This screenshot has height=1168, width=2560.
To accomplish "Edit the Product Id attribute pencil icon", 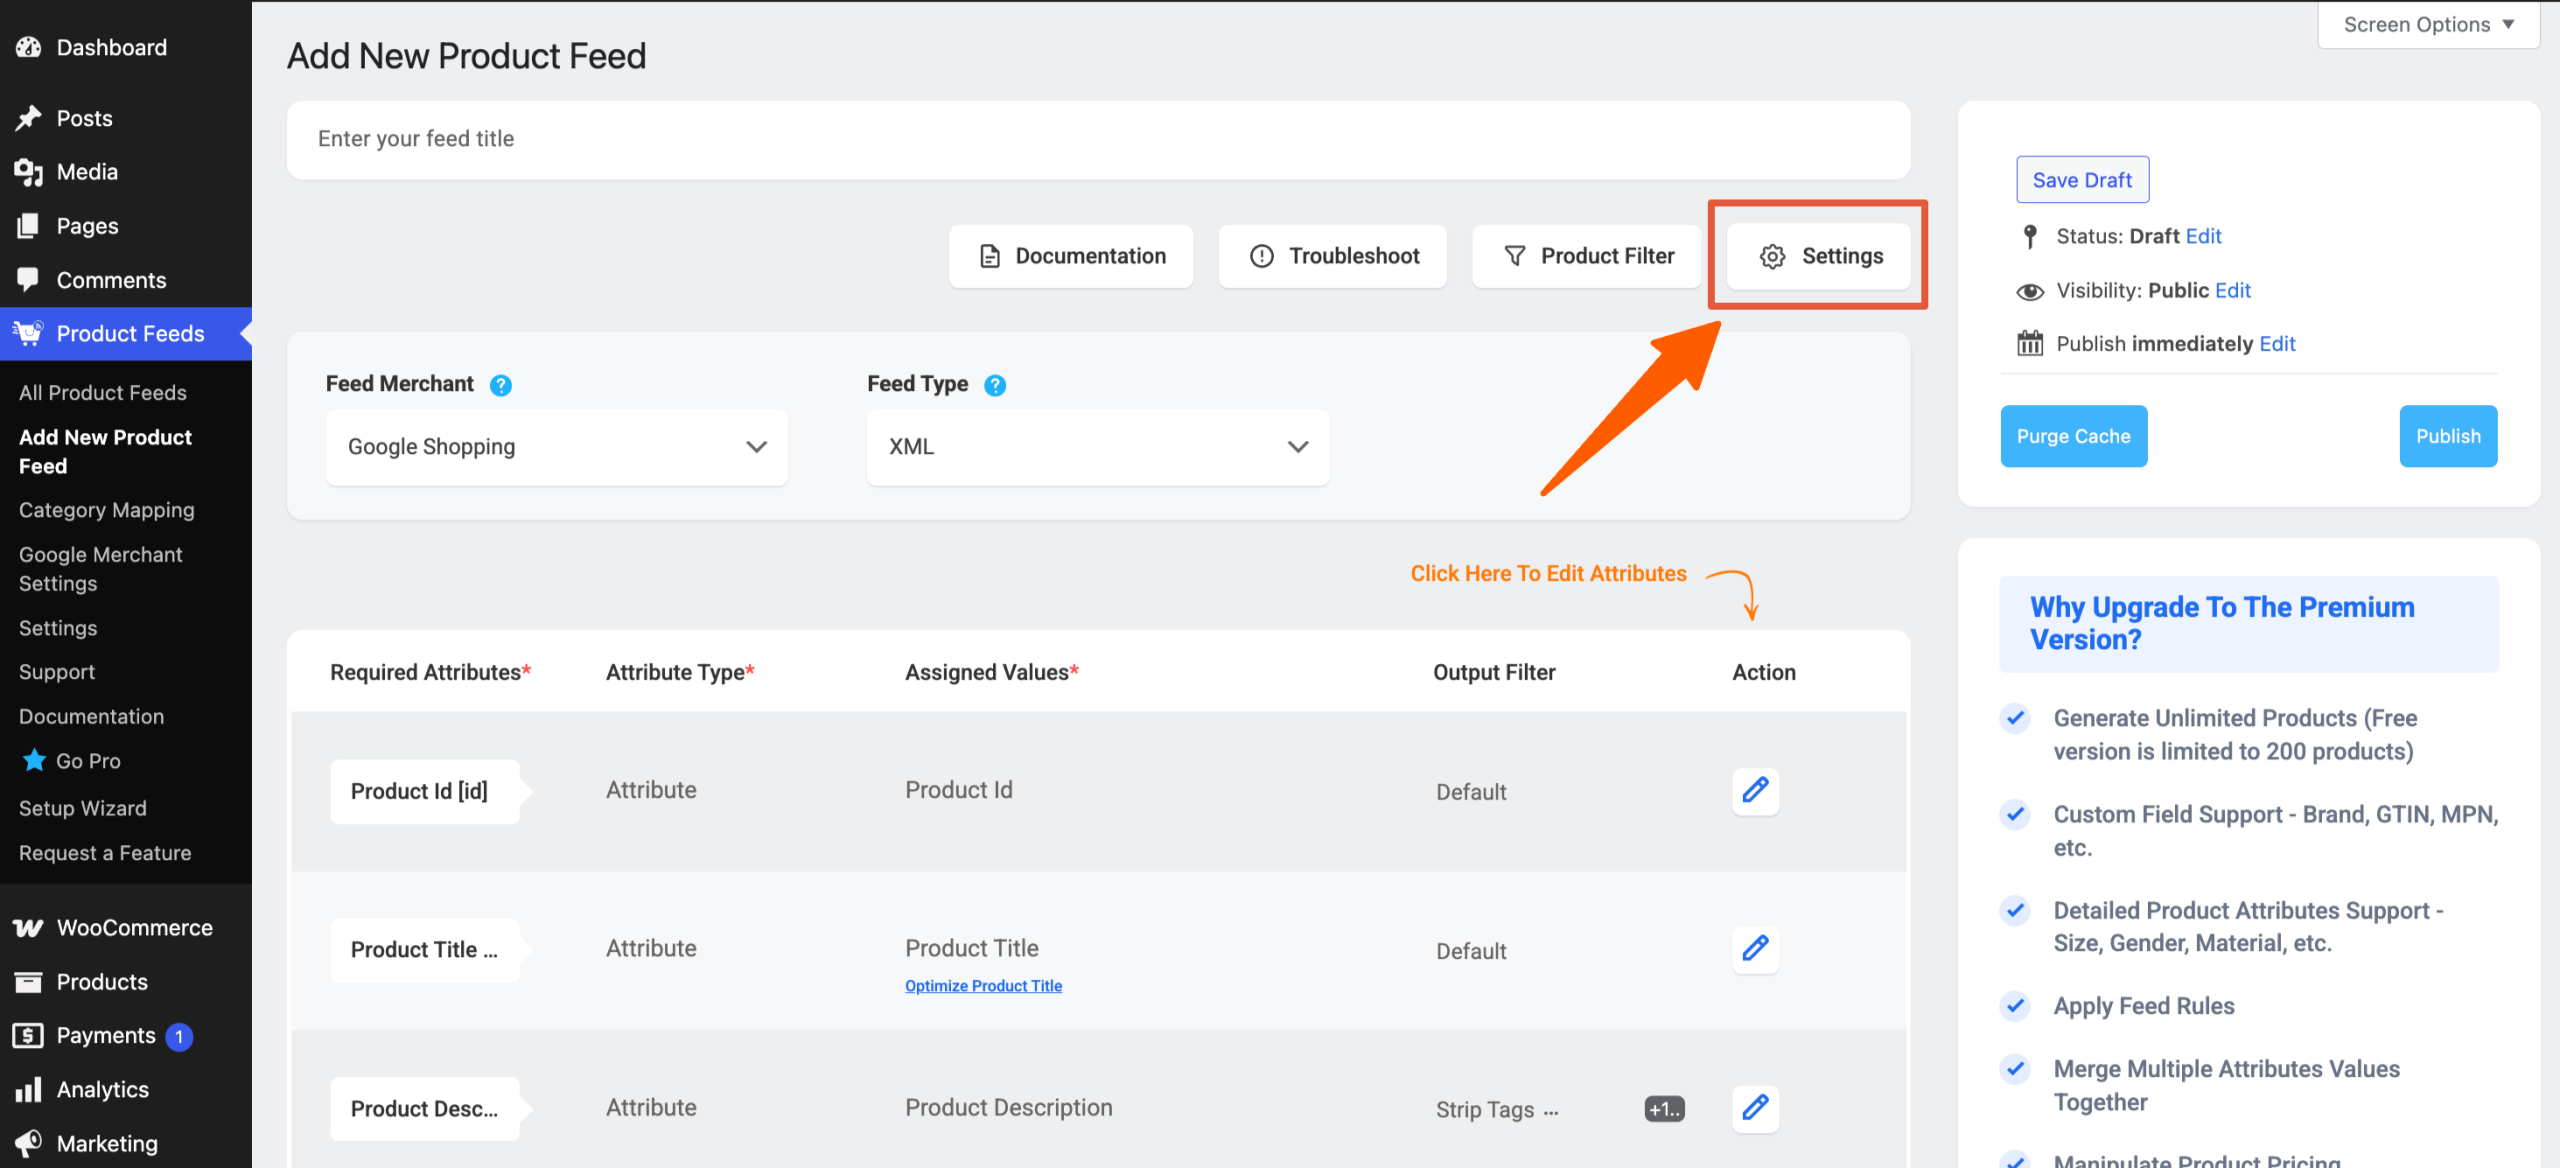I will tap(1755, 790).
